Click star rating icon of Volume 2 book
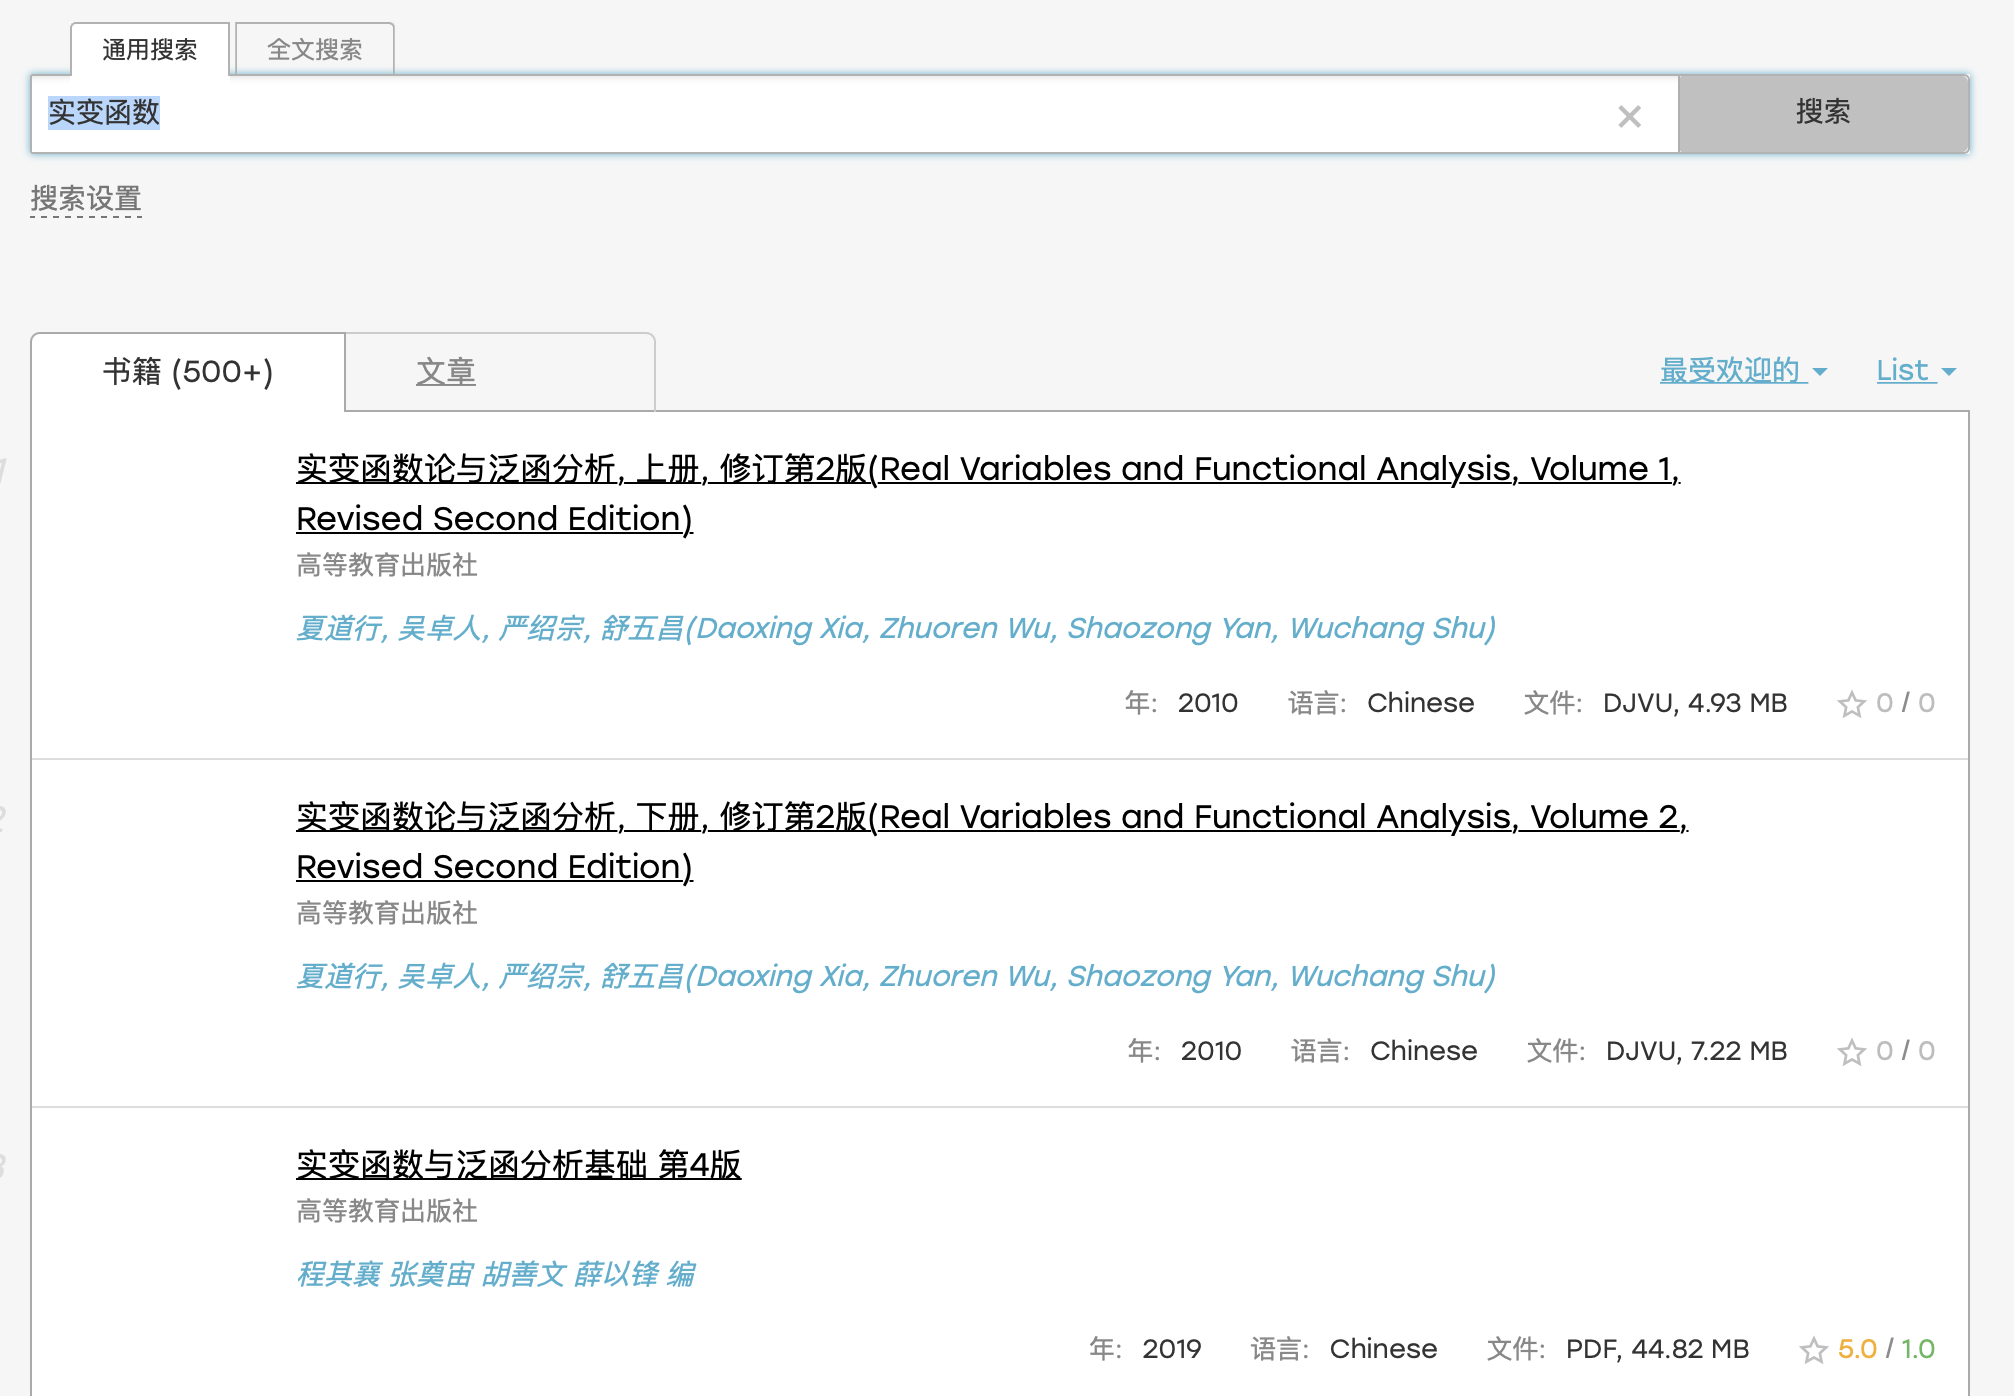The height and width of the screenshot is (1396, 2014). click(1851, 1052)
